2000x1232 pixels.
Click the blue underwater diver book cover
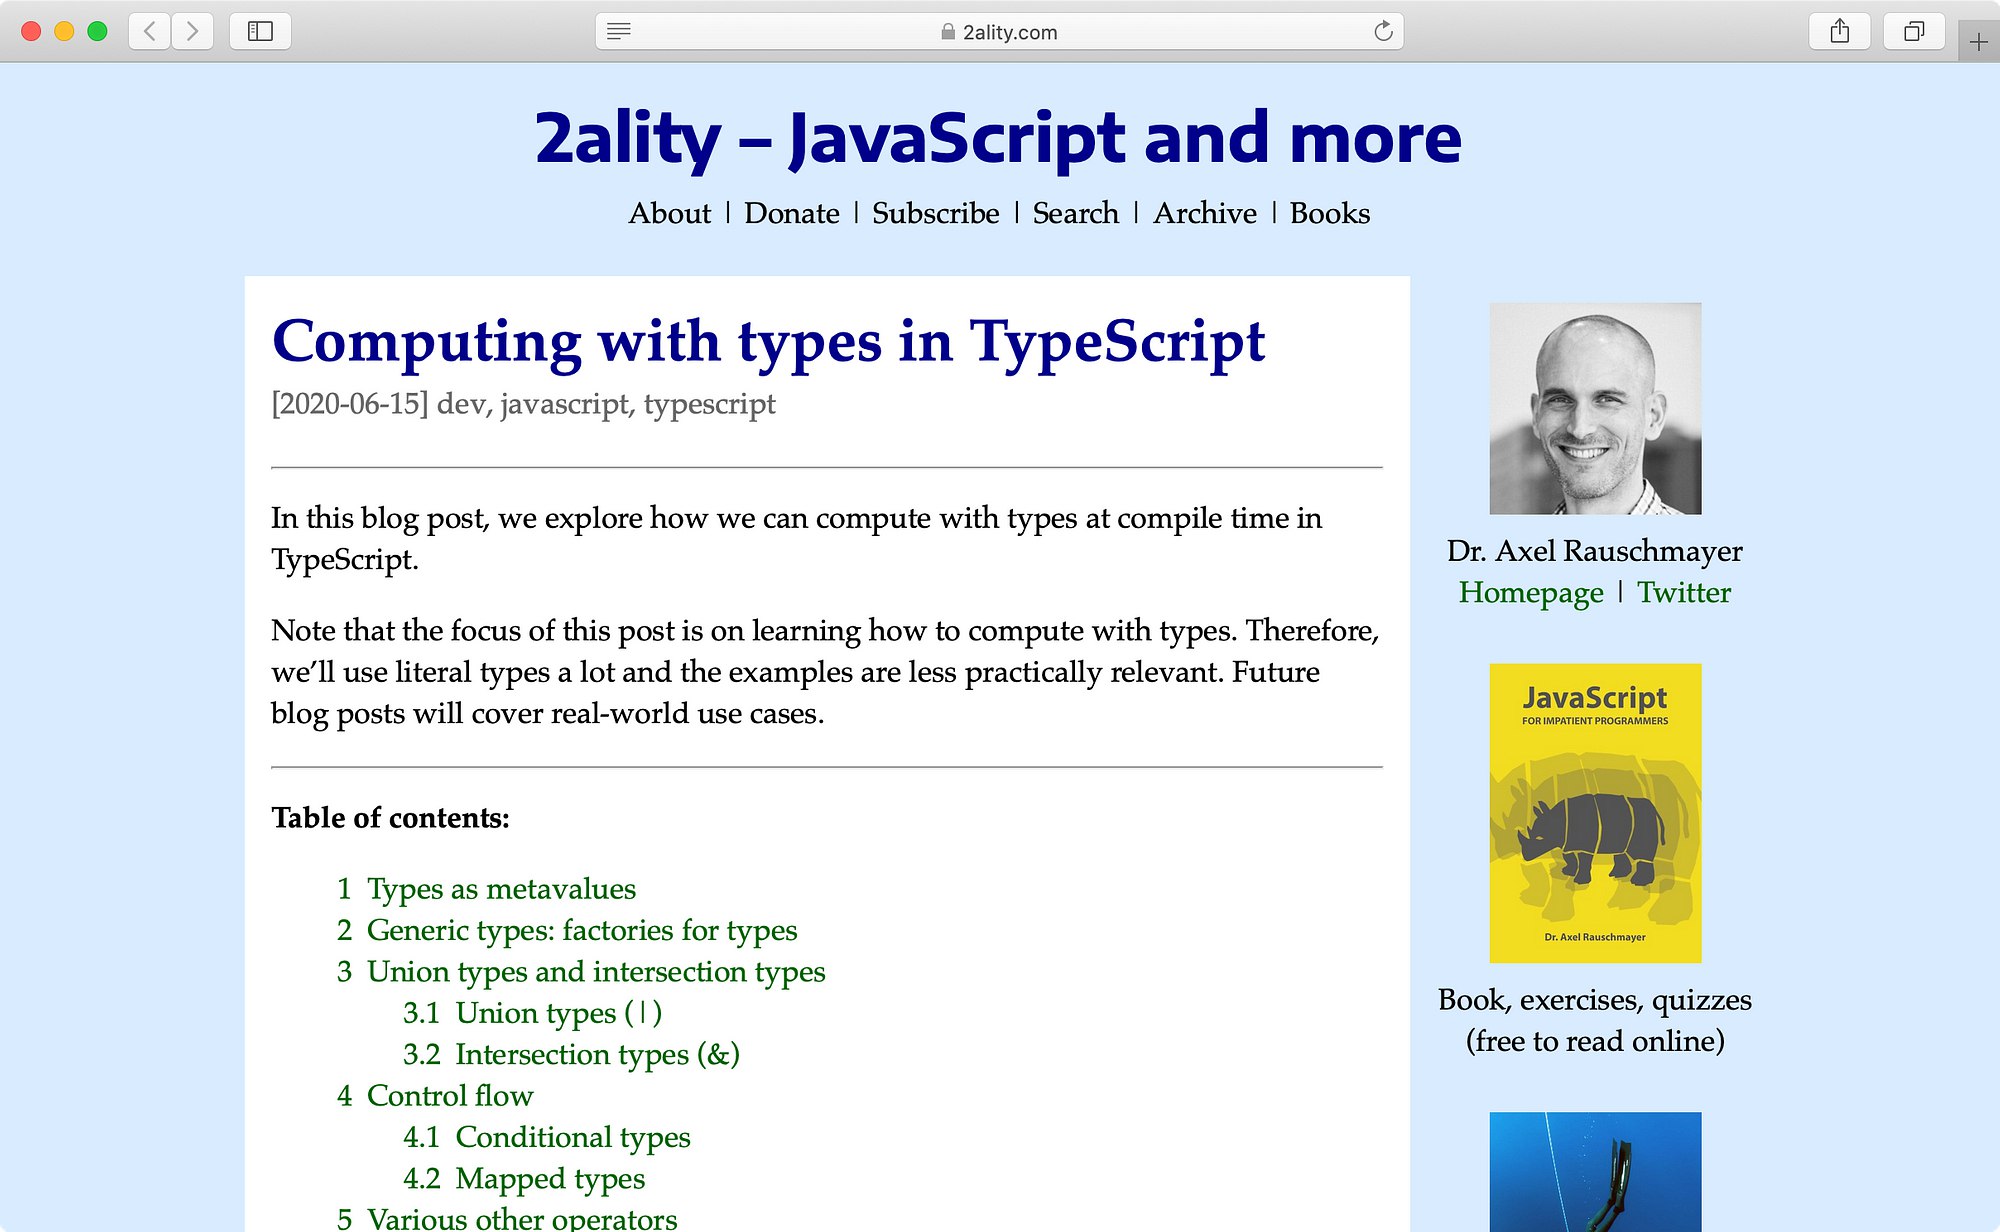pyautogui.click(x=1595, y=1172)
